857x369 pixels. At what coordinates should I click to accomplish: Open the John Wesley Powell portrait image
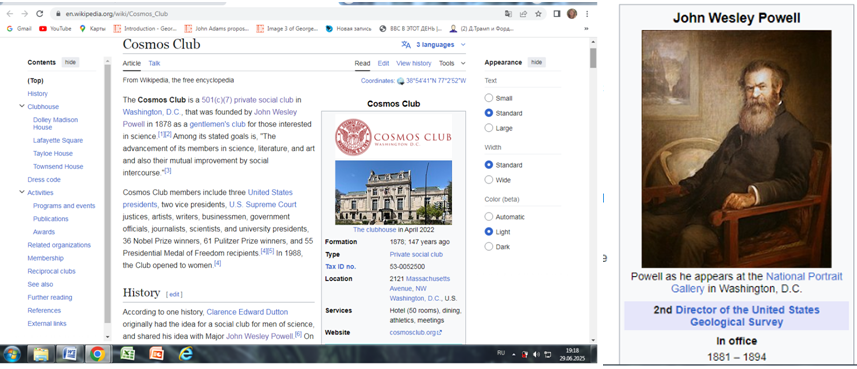[736, 149]
